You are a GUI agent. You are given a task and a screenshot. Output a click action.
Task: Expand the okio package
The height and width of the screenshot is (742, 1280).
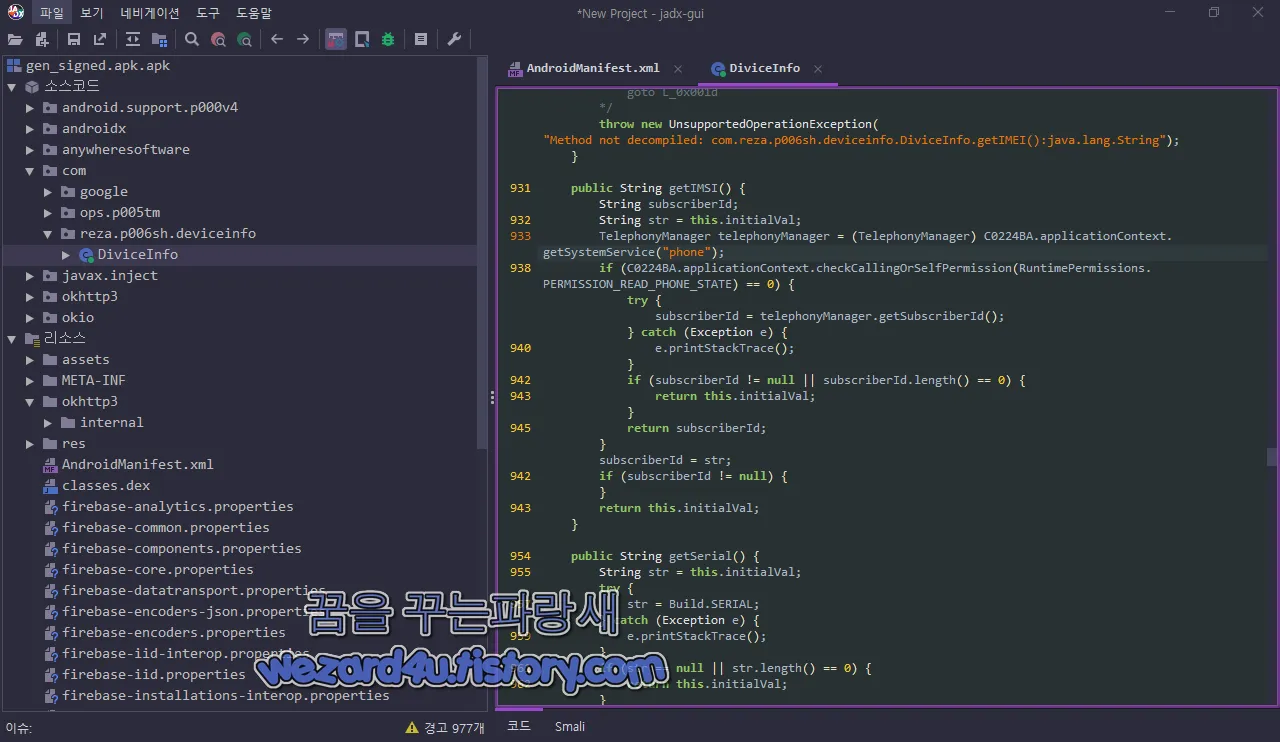point(30,318)
